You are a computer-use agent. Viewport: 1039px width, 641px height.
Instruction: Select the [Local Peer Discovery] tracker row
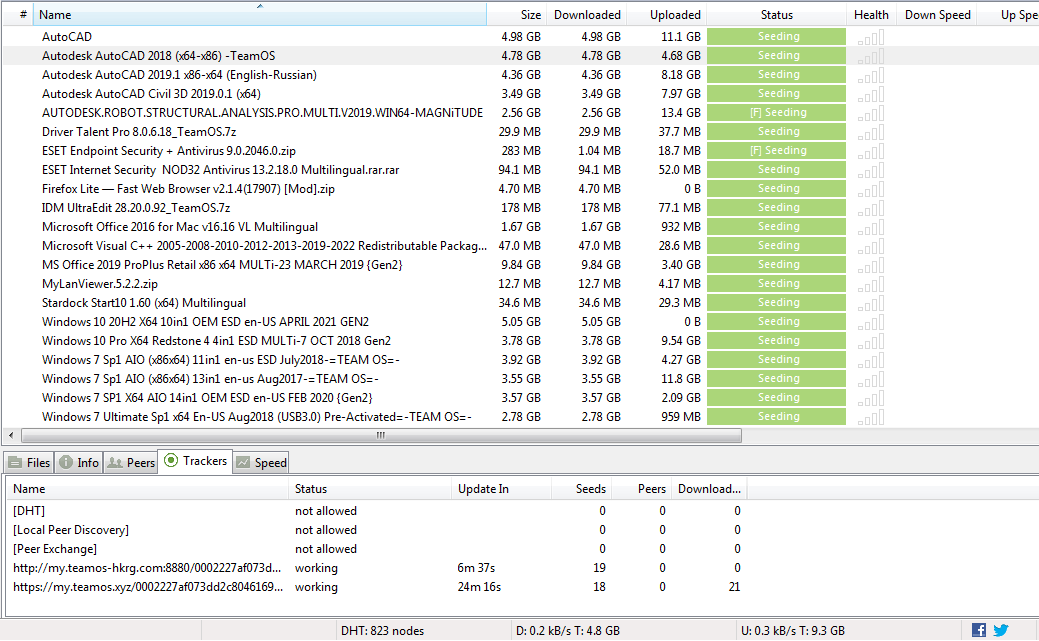pyautogui.click(x=376, y=530)
